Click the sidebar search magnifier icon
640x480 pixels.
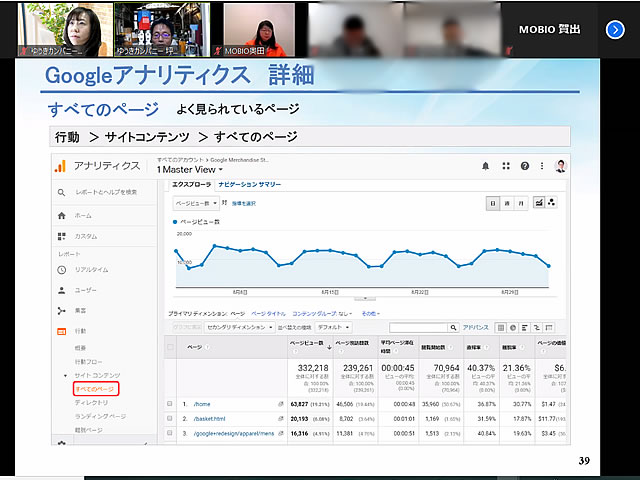61,192
